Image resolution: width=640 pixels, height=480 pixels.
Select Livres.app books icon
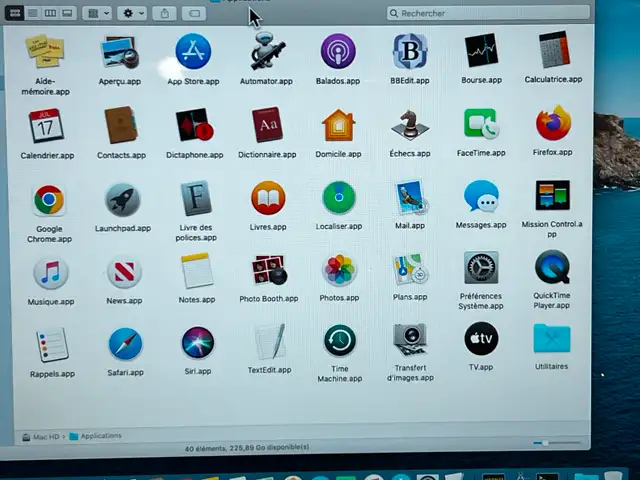click(x=268, y=198)
